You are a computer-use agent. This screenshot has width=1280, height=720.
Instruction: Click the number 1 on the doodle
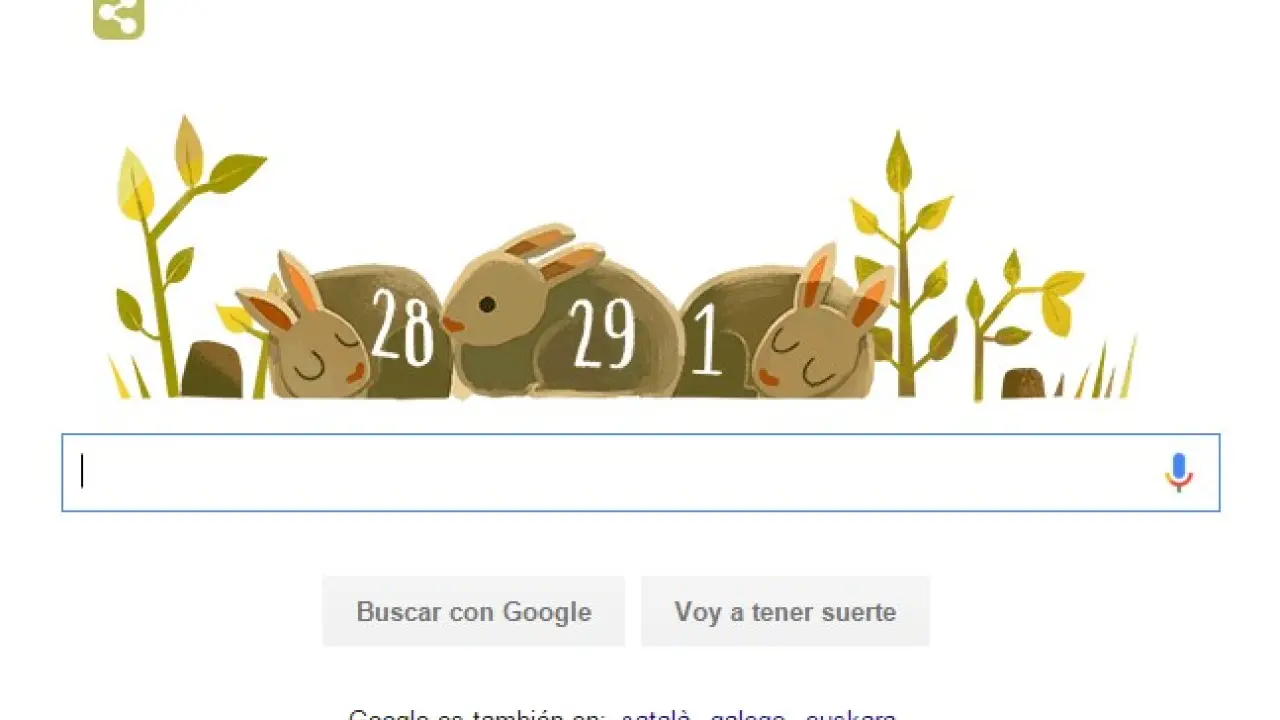coord(706,340)
